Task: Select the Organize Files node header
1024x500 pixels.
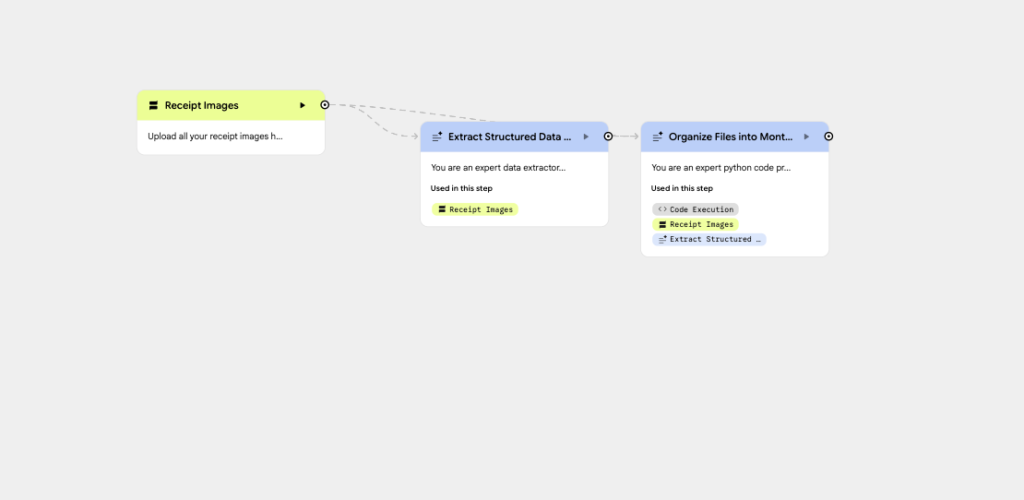Action: (x=730, y=136)
